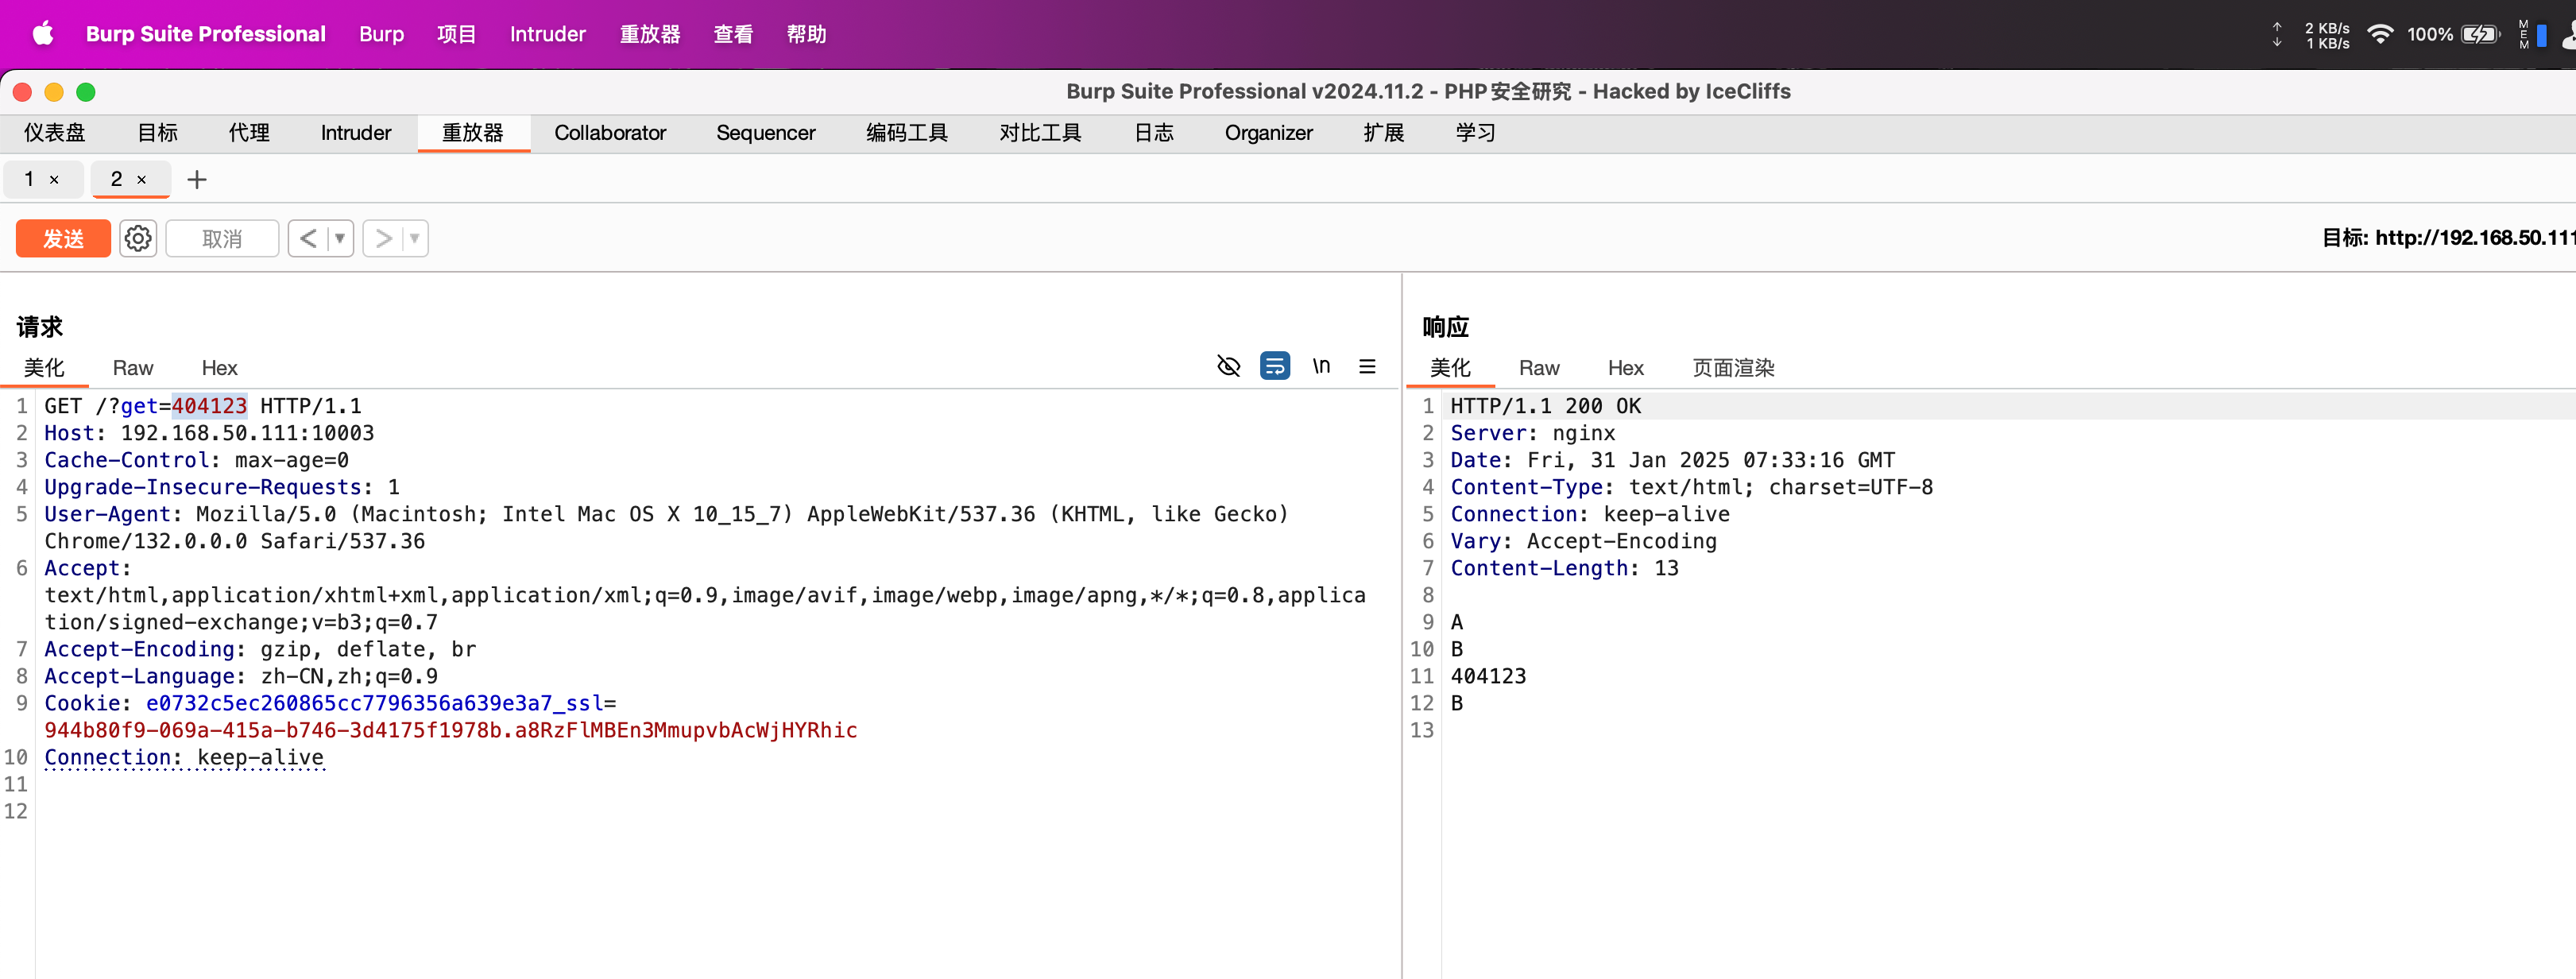2576x979 pixels.
Task: Open the 项目 project menu
Action: (456, 34)
